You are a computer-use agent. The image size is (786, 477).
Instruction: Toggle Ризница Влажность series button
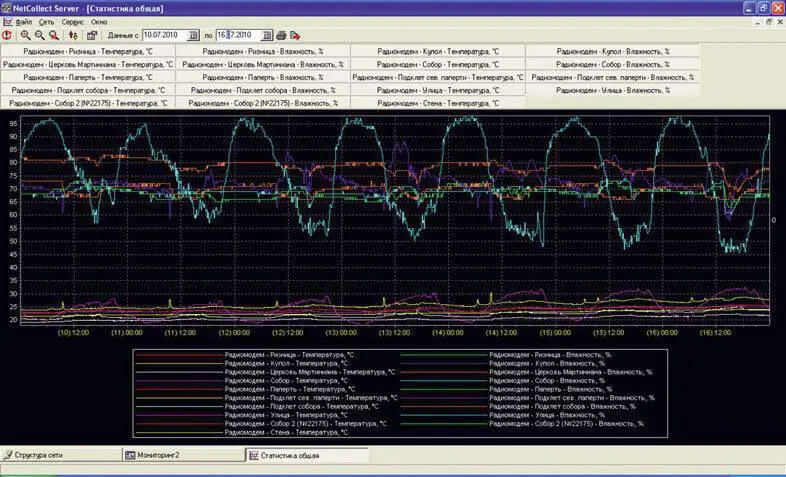pos(263,51)
